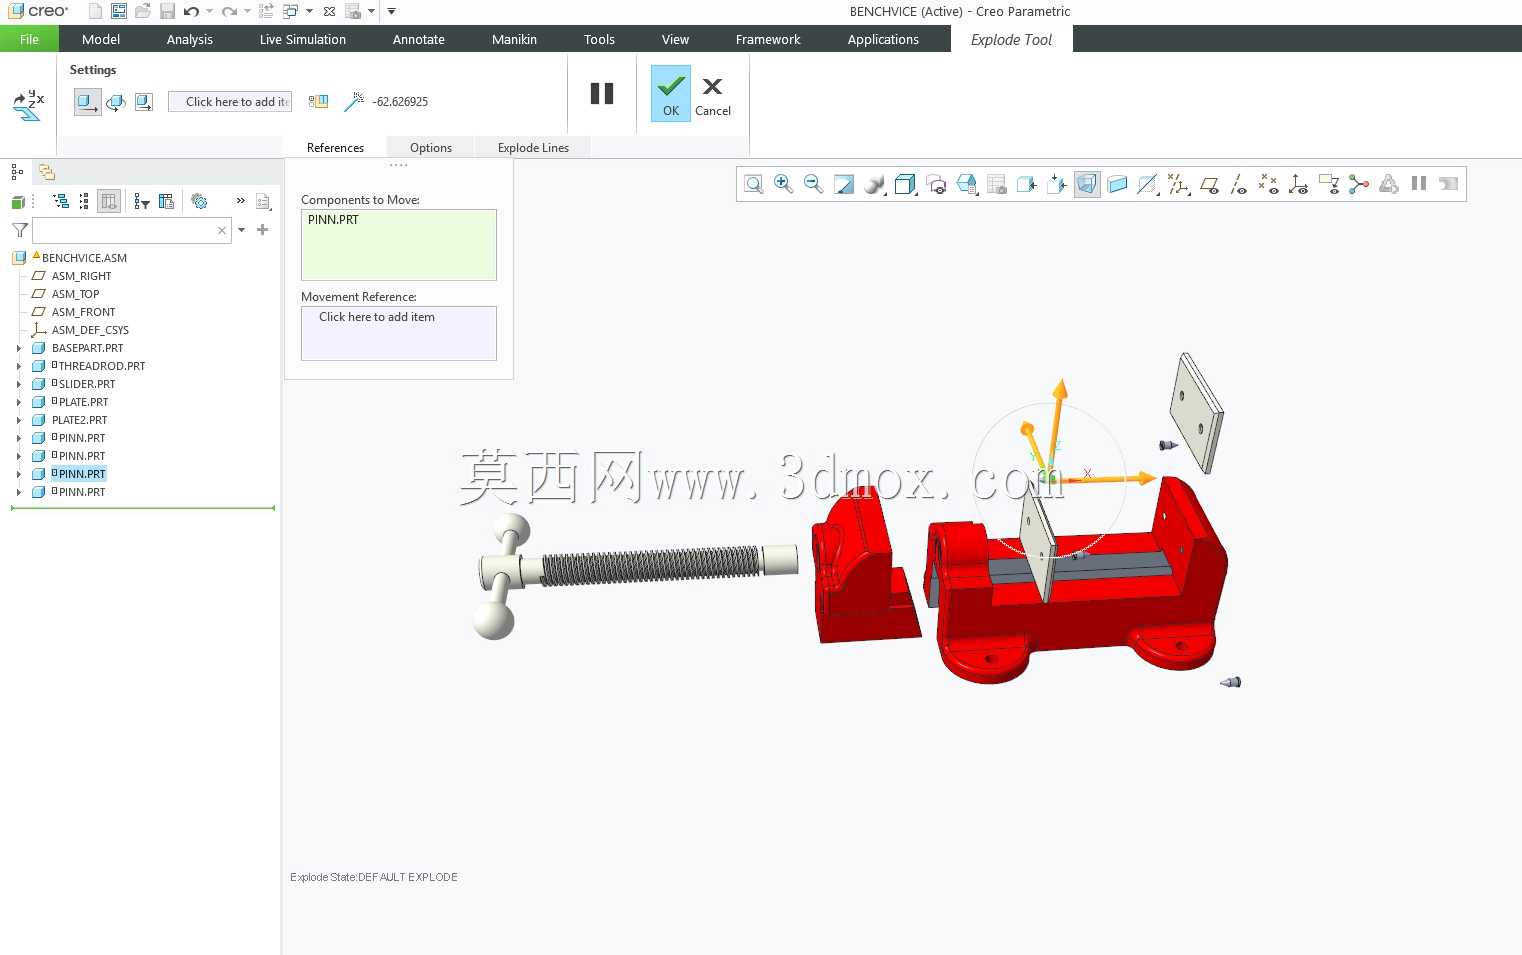Image resolution: width=1522 pixels, height=955 pixels.
Task: Open the Undo history dropdown arrow
Action: (209, 12)
